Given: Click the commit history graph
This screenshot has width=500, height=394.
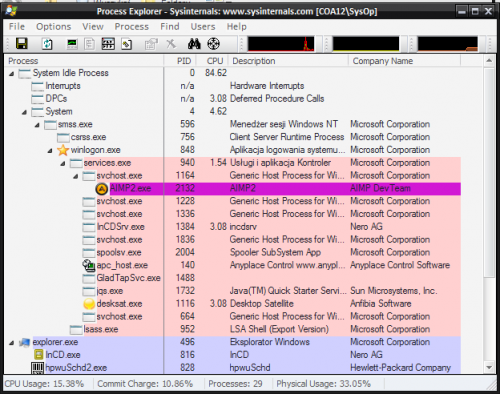Looking at the screenshot, I should pos(366,44).
